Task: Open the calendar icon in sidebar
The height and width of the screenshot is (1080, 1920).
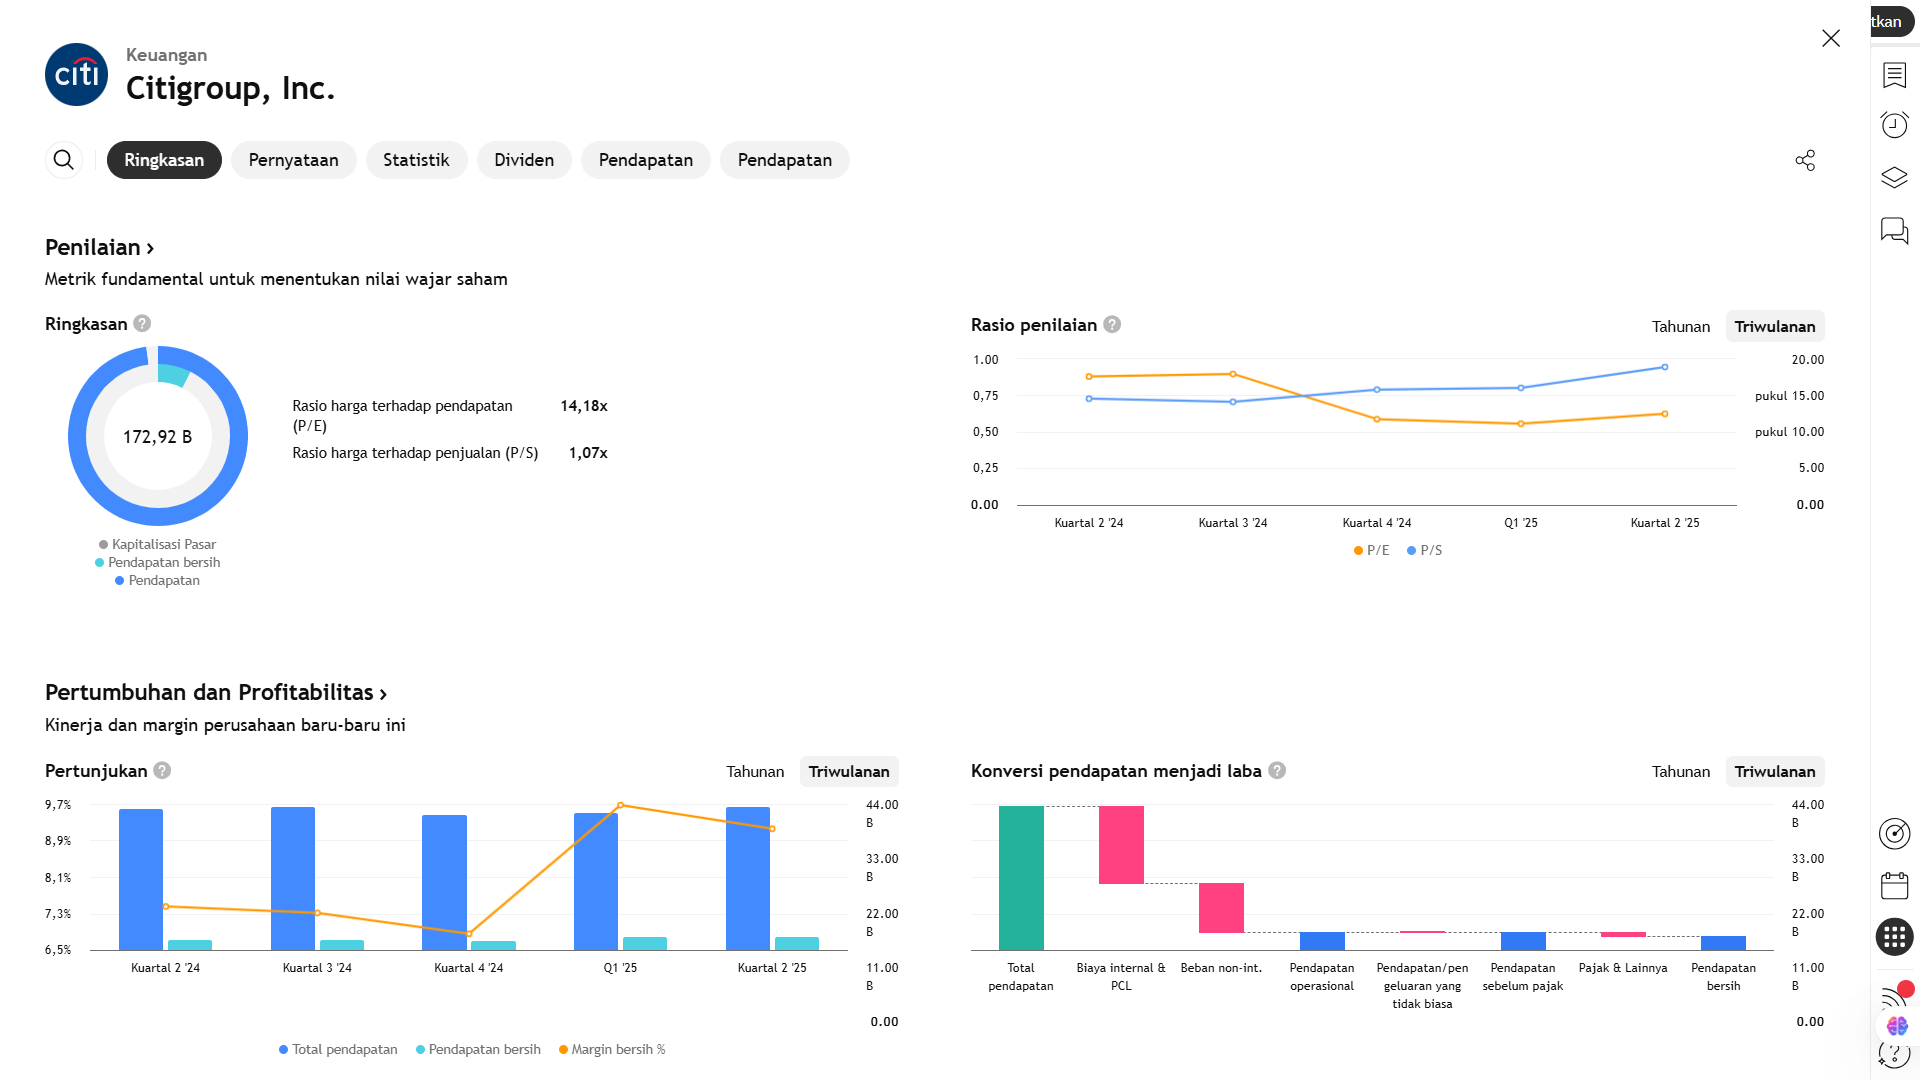Action: 1894,885
